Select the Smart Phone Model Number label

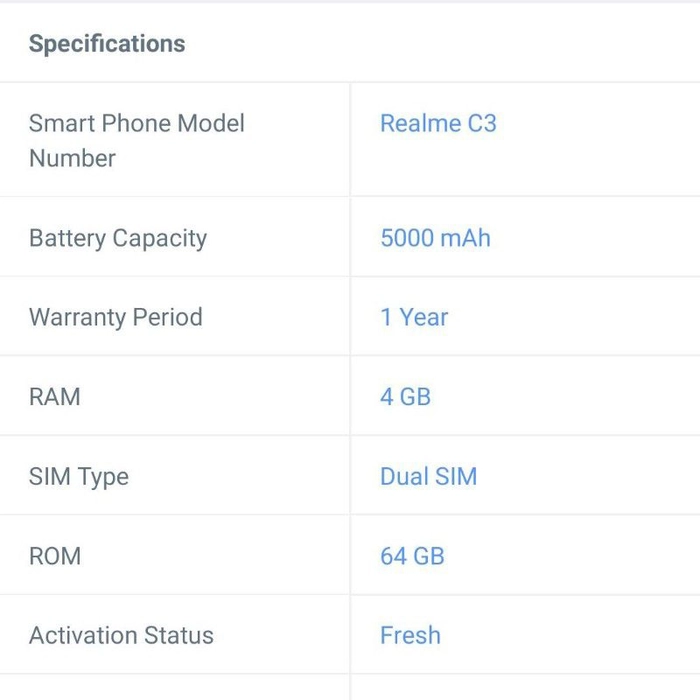point(137,141)
